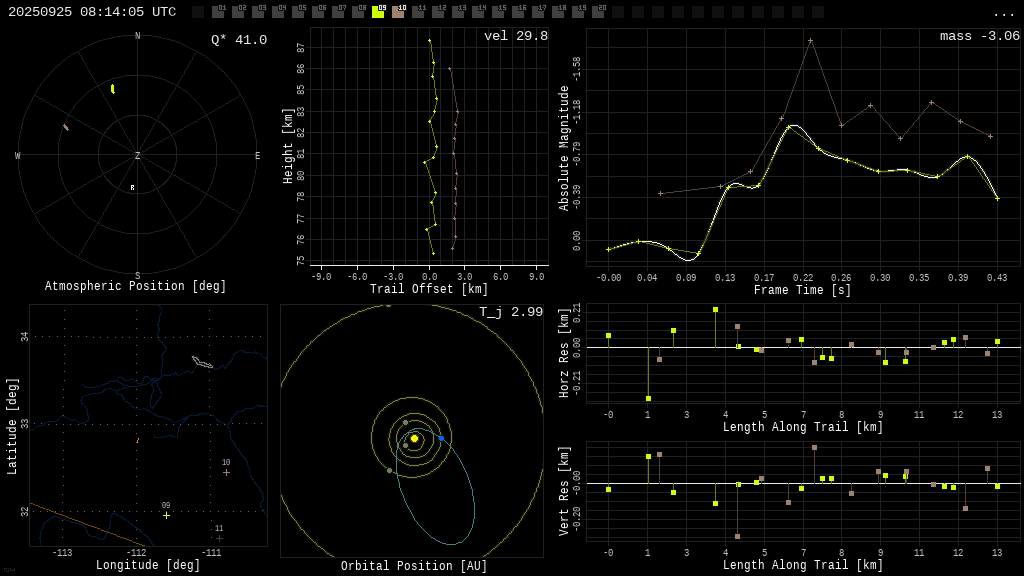Toggle station 11 box in top bar
This screenshot has height=576, width=1024.
pyautogui.click(x=418, y=13)
